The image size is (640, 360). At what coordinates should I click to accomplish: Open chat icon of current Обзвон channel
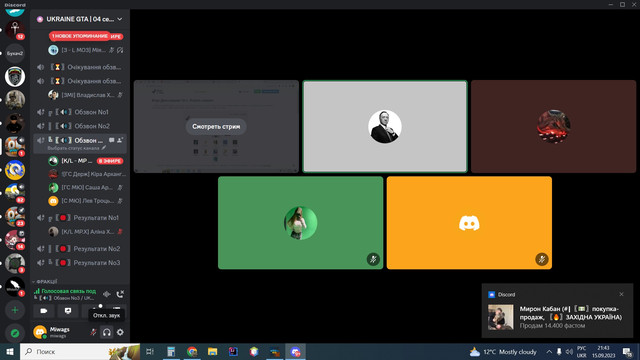click(111, 140)
